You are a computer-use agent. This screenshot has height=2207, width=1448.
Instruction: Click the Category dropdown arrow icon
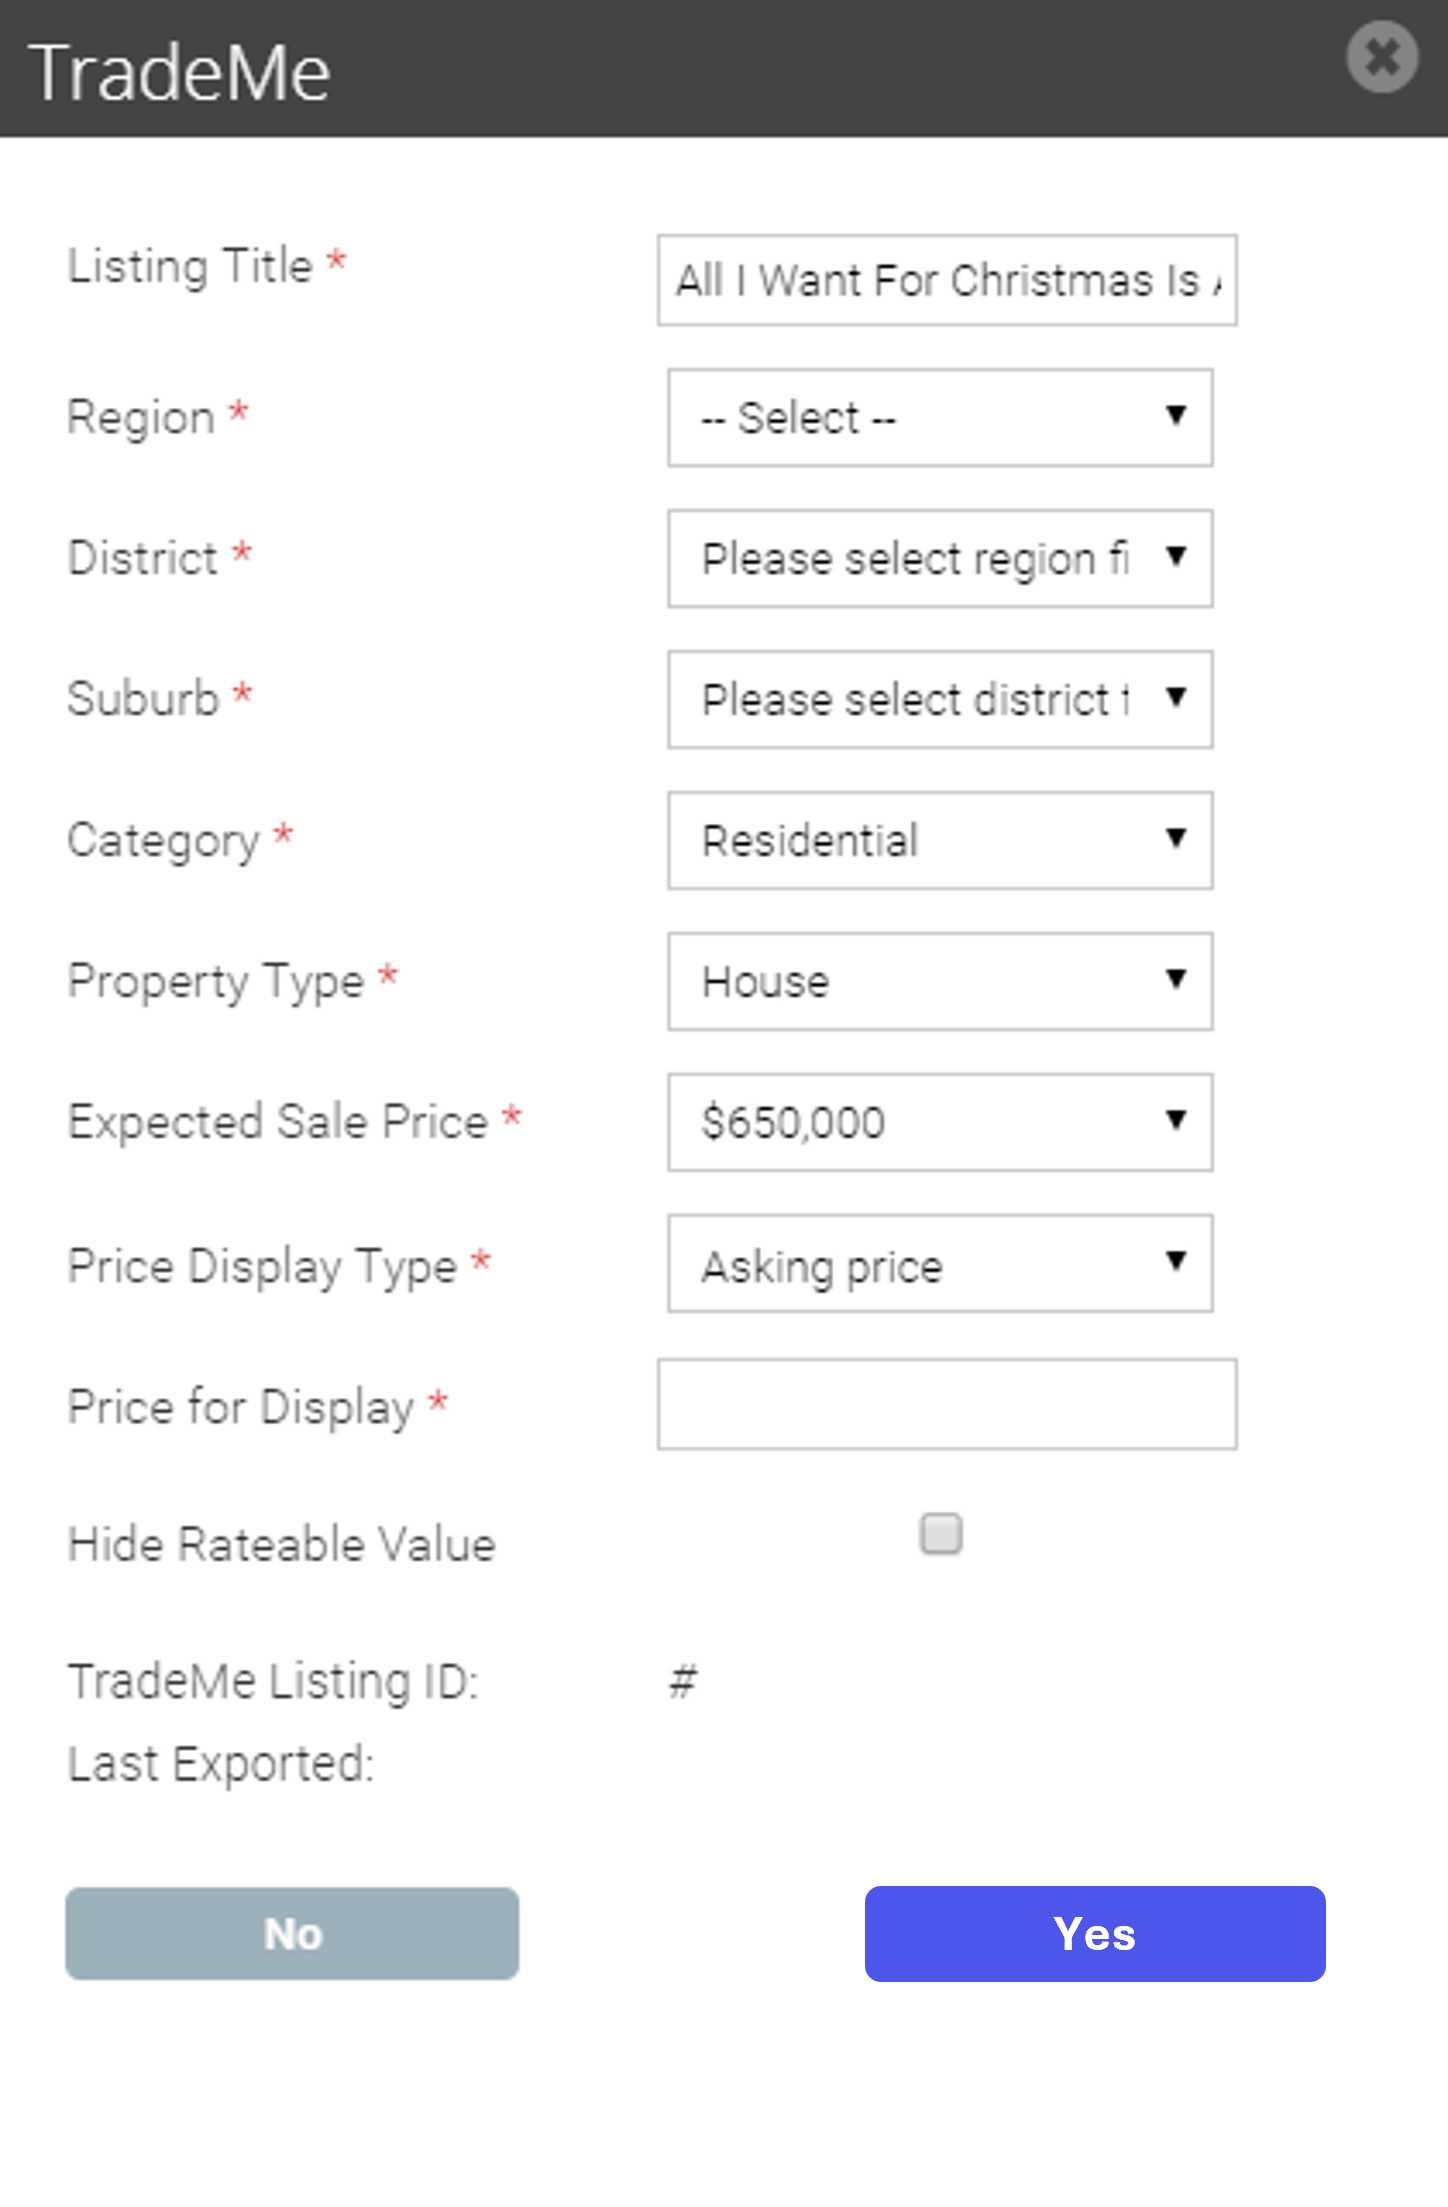pyautogui.click(x=1176, y=837)
